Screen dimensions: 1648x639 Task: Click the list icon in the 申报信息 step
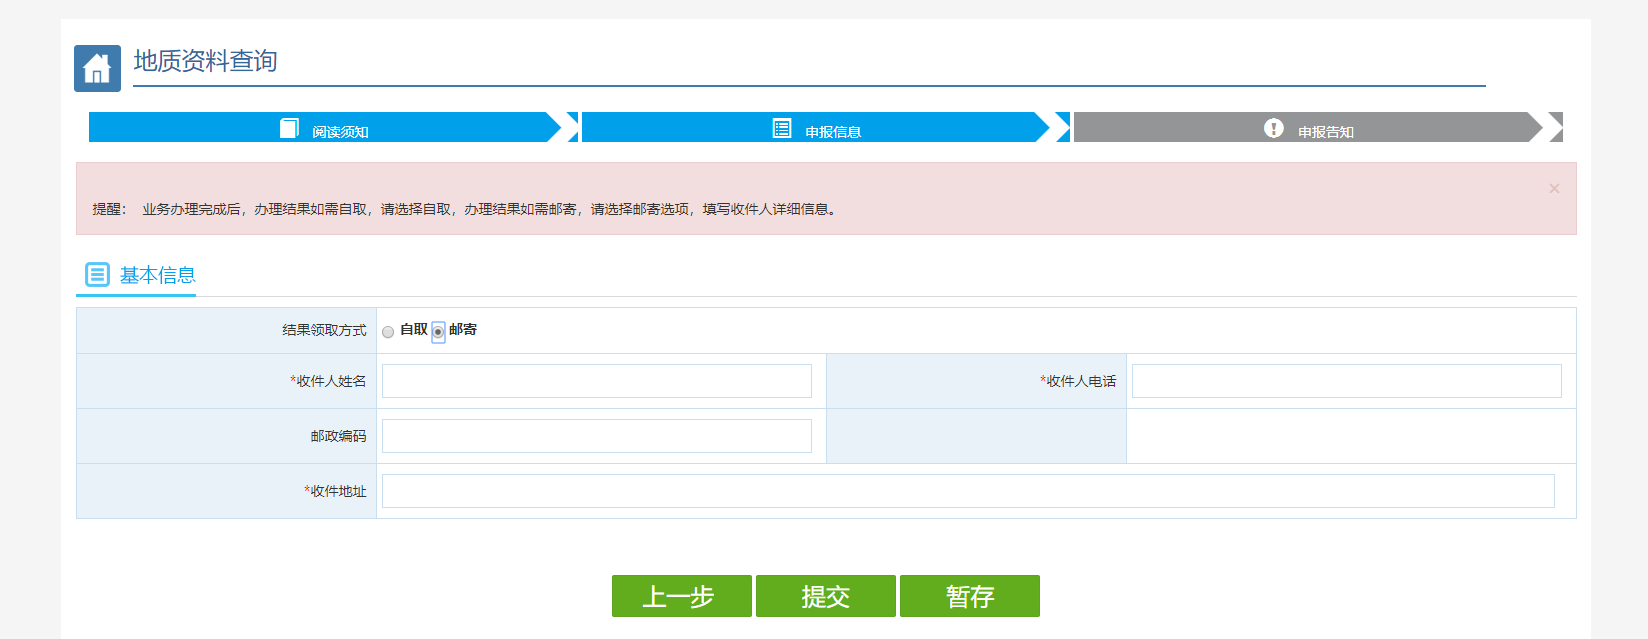pos(782,128)
